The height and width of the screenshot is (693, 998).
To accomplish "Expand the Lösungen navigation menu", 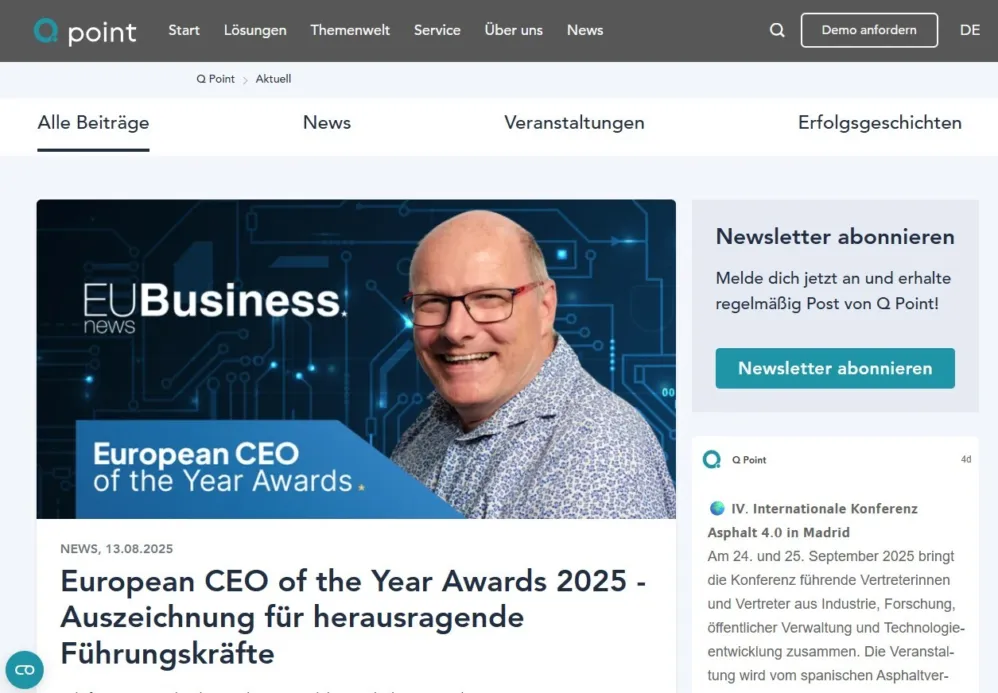I will (255, 30).
